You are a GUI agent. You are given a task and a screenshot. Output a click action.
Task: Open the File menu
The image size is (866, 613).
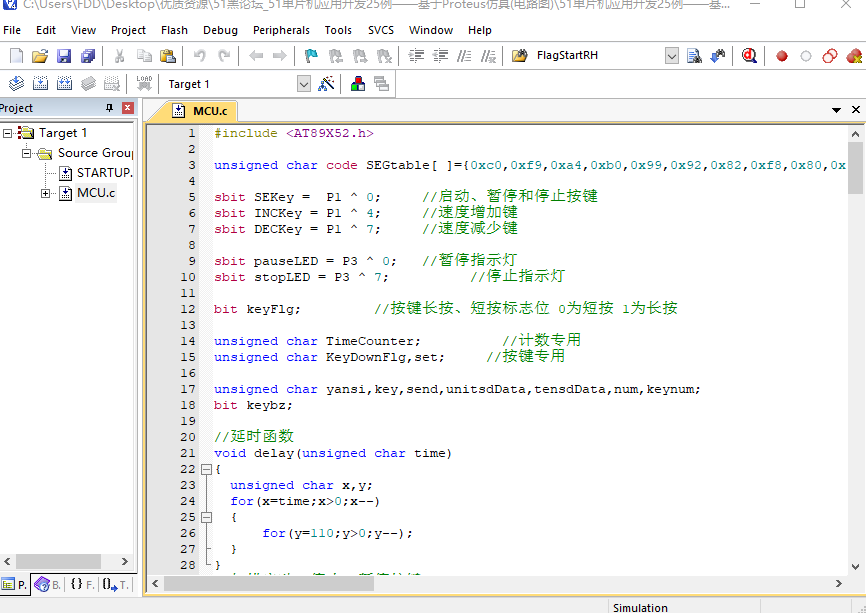[x=12, y=30]
